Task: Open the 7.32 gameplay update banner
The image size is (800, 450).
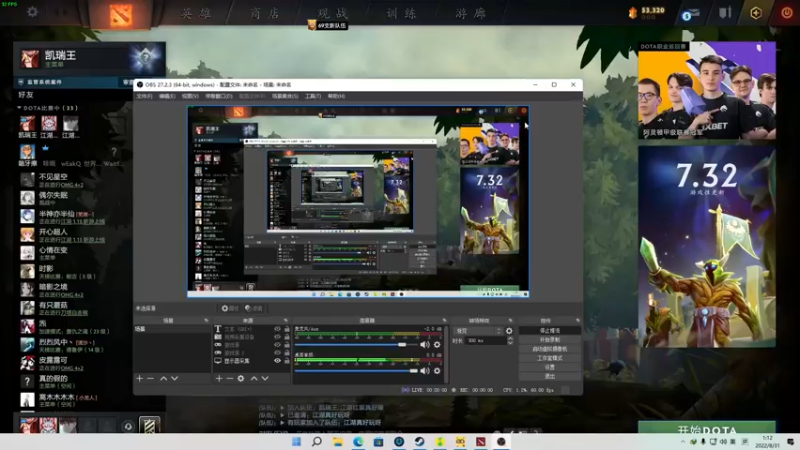Action: [707, 246]
